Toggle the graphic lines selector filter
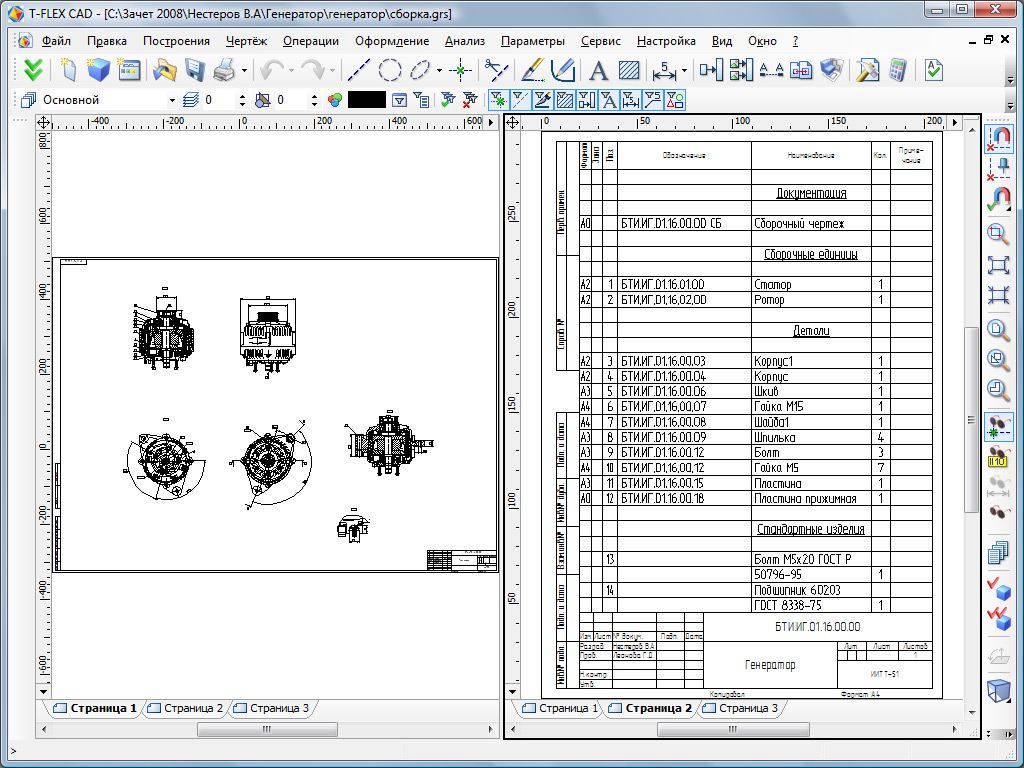 [x=542, y=100]
